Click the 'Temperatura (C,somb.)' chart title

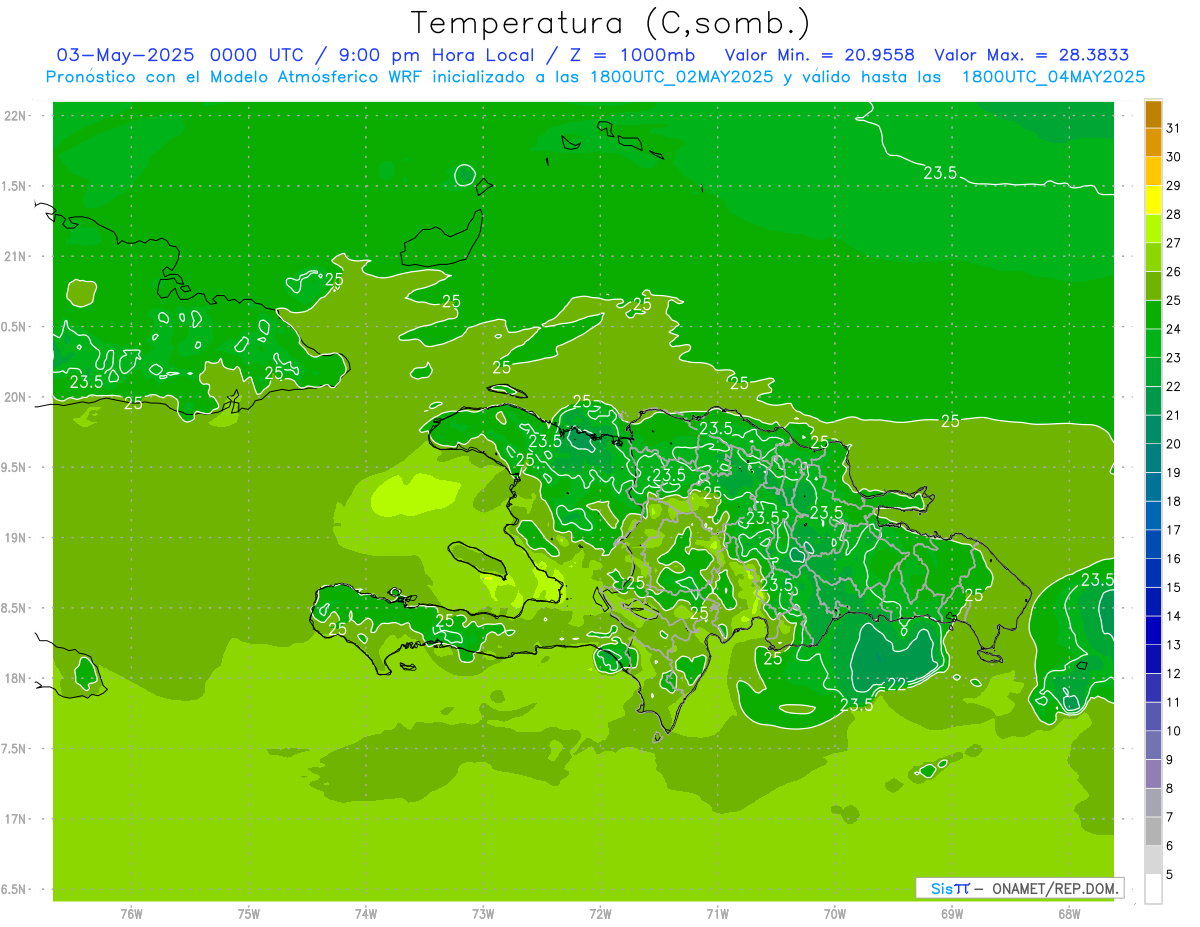[x=610, y=23]
